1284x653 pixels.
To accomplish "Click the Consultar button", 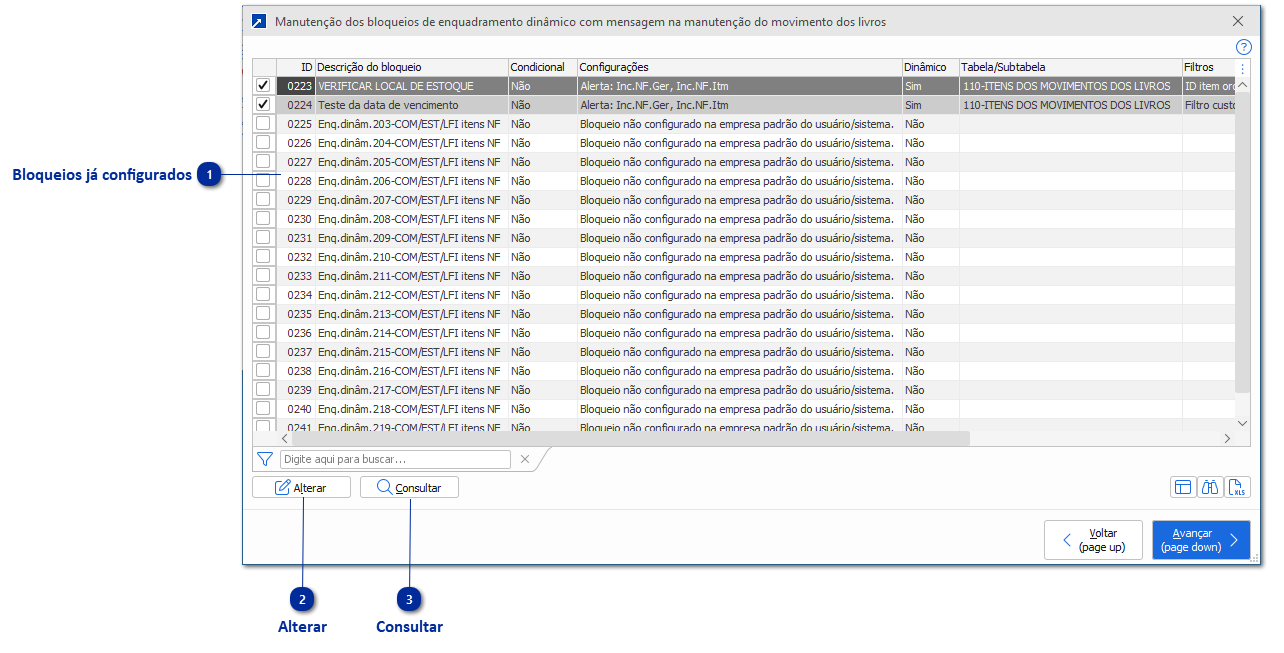I will [x=409, y=487].
